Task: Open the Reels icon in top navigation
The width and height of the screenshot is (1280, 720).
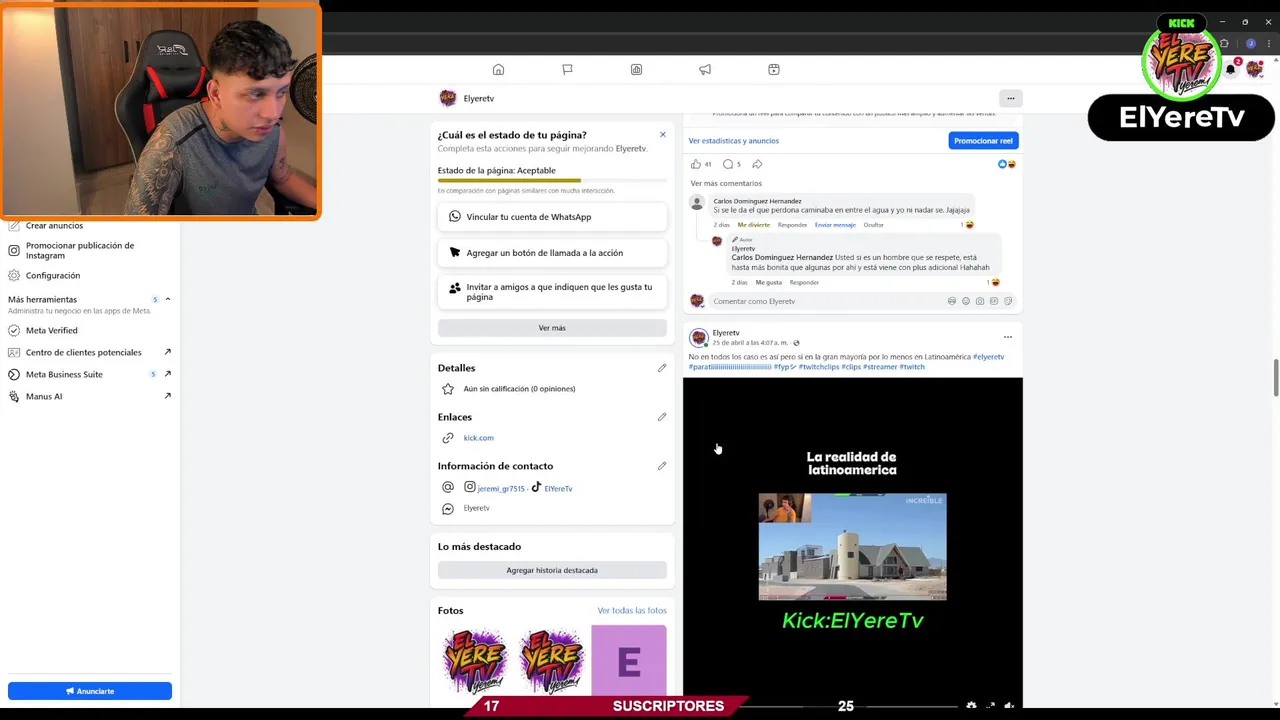Action: [x=773, y=69]
